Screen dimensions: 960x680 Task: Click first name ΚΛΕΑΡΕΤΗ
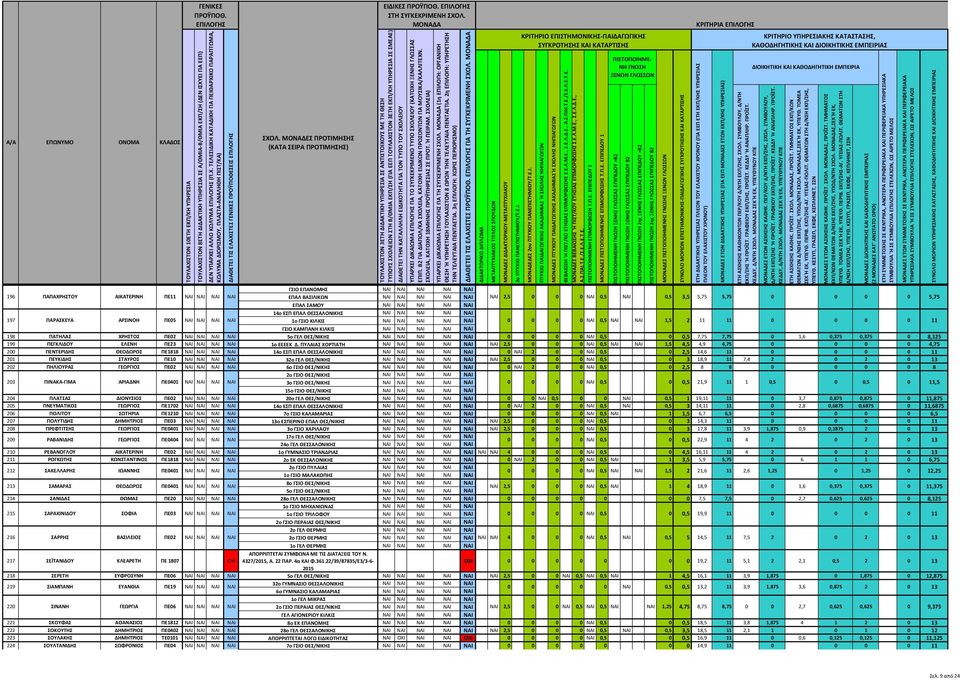(x=129, y=561)
